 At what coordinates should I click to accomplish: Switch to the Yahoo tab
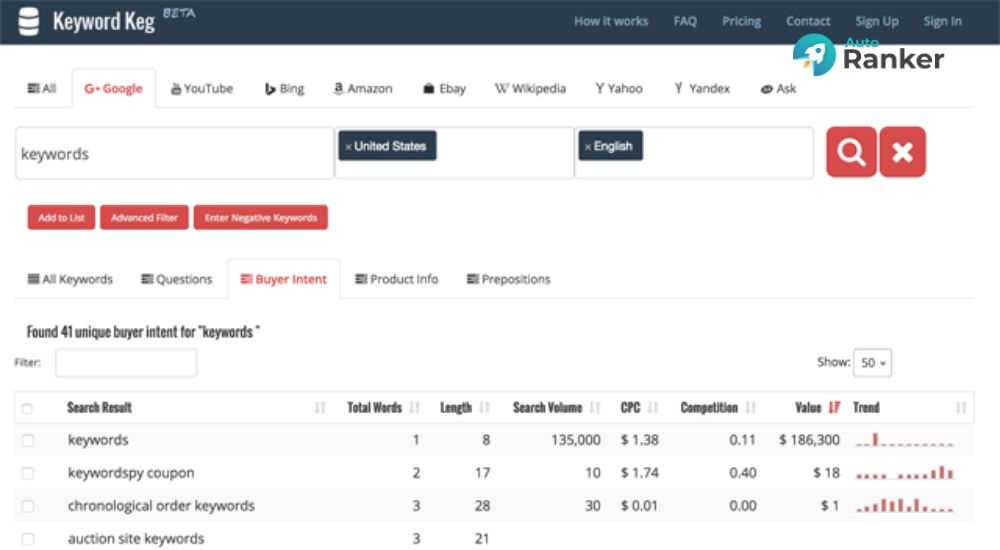pos(619,89)
